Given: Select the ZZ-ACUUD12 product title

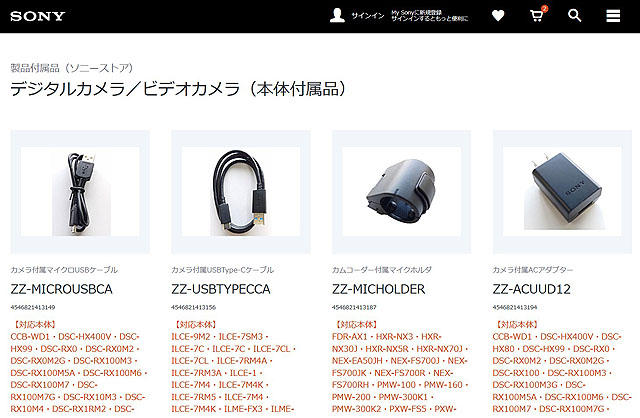Looking at the screenshot, I should pyautogui.click(x=531, y=289).
